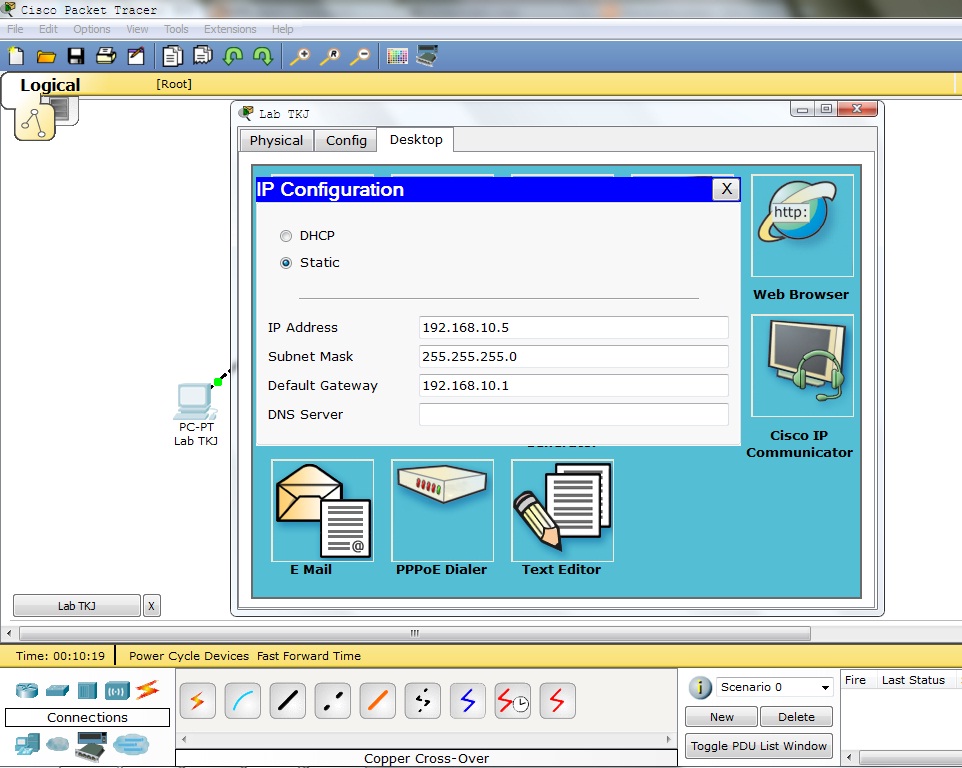Zoom in with the plus magnifier

[300, 56]
